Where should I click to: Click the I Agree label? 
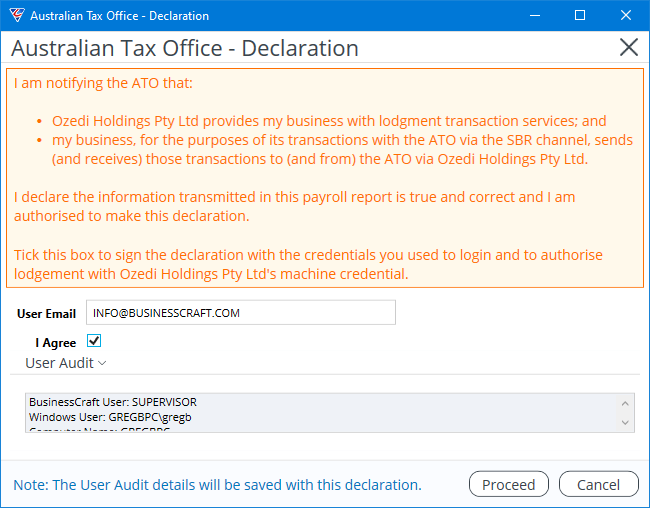click(56, 343)
